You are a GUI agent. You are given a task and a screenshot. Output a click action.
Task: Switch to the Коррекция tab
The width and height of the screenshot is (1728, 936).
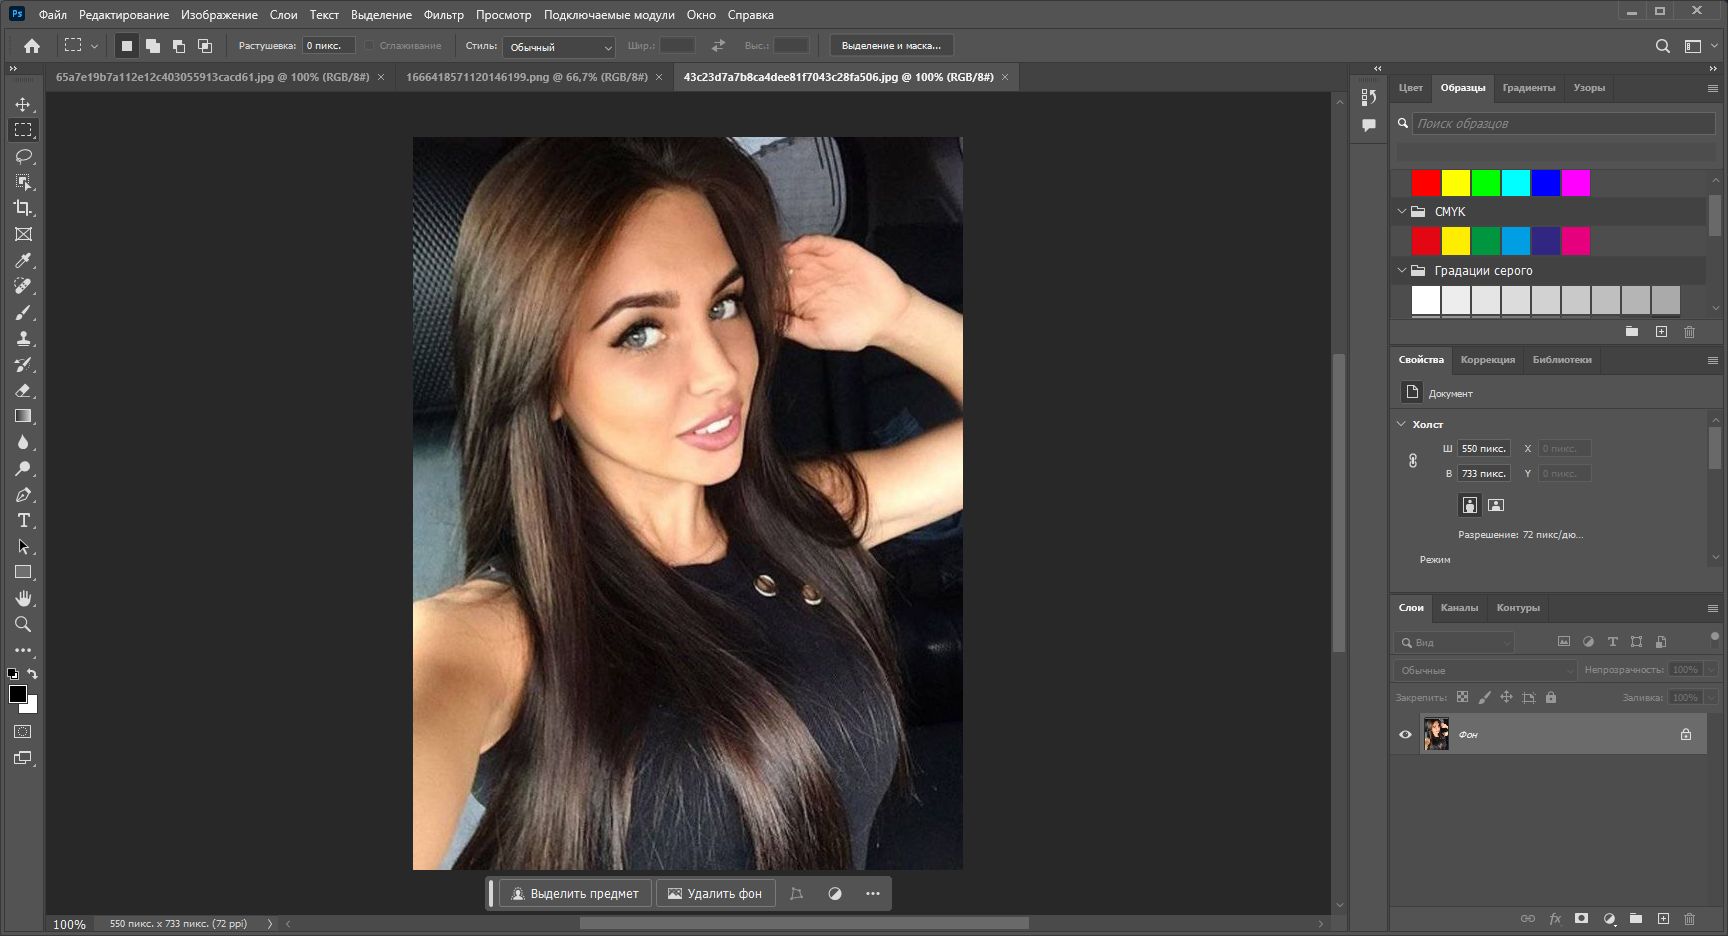1487,360
